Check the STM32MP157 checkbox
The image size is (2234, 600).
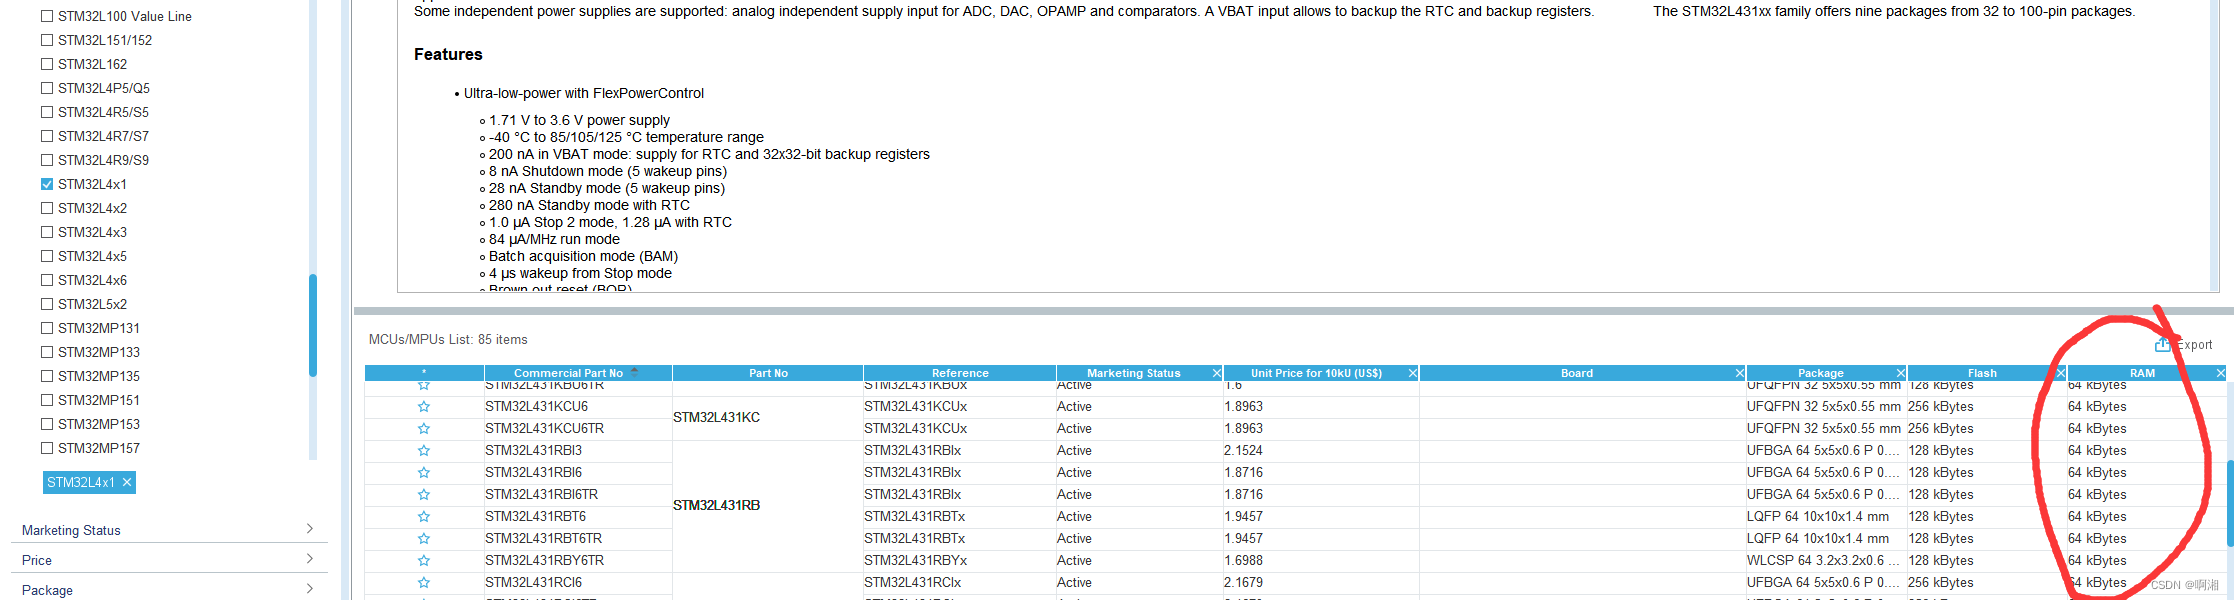[47, 448]
